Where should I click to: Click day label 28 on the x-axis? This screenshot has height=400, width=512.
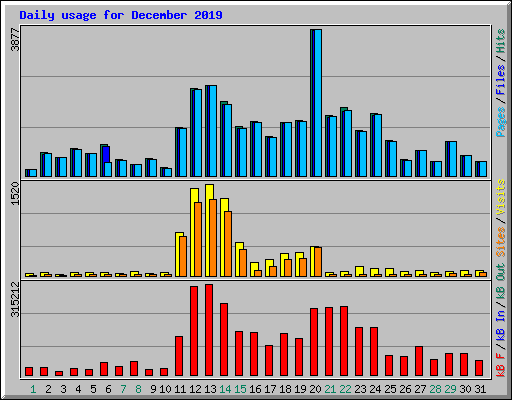pyautogui.click(x=435, y=389)
